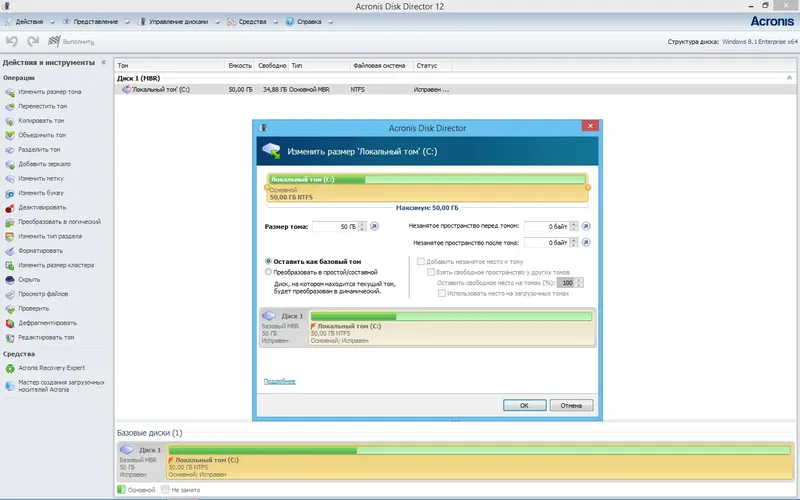Select the 'Добавить зеркало' icon
Screen dimensions: 800x500
tap(10, 164)
